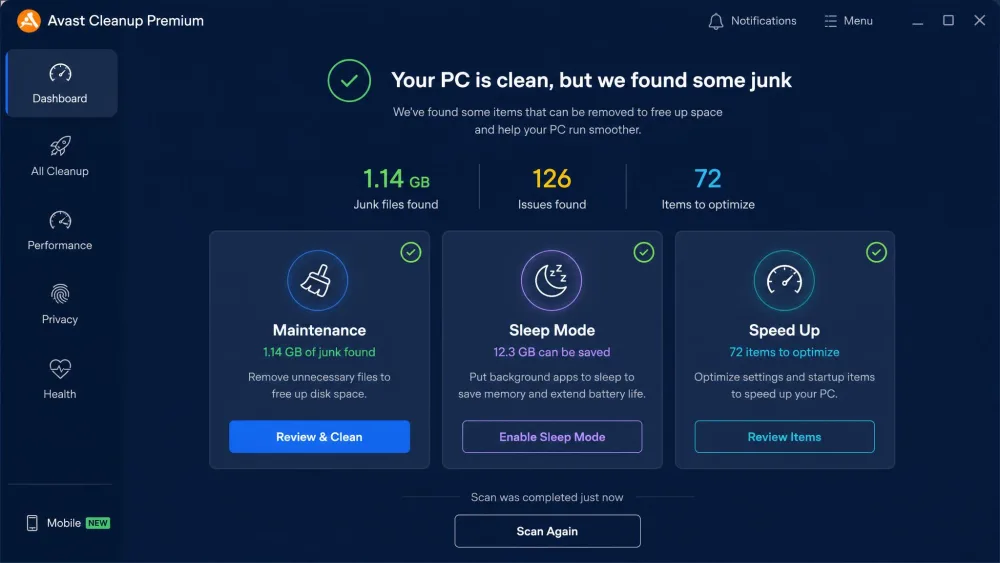Screen dimensions: 1000x563
Task: Toggle the Speed Up card checkmark
Action: click(x=876, y=252)
